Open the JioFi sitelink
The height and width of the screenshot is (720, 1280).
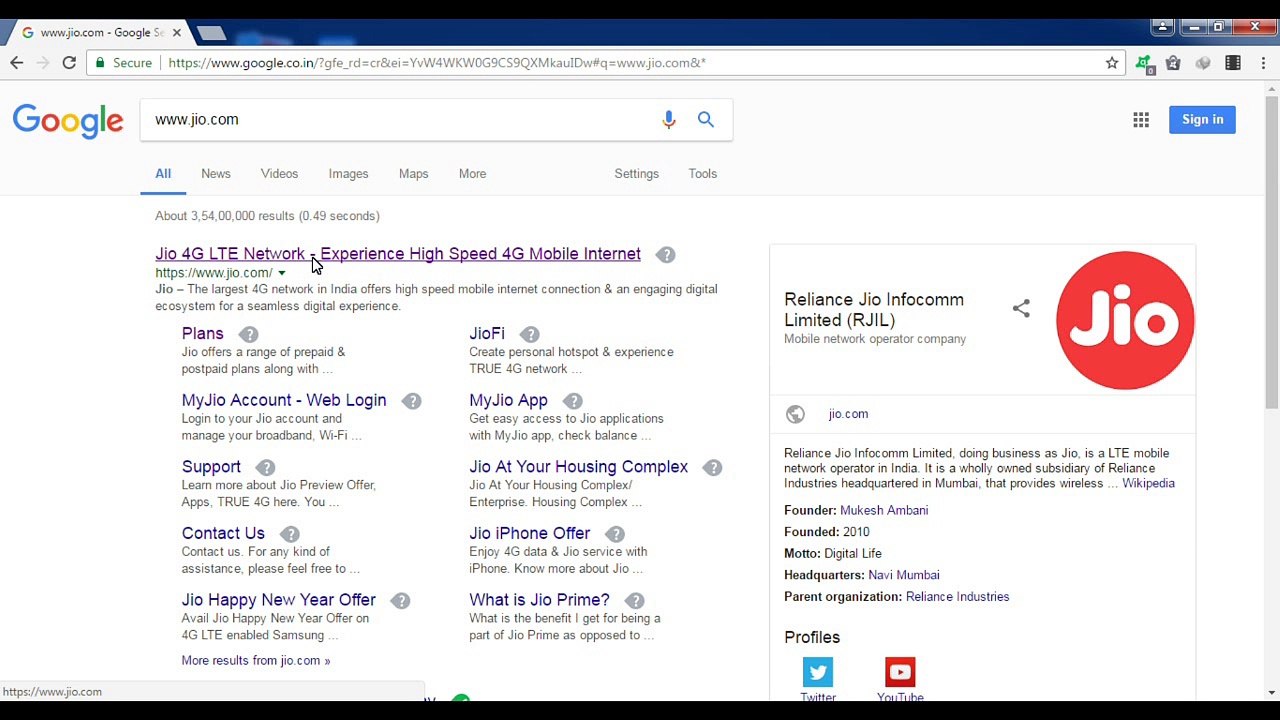487,333
